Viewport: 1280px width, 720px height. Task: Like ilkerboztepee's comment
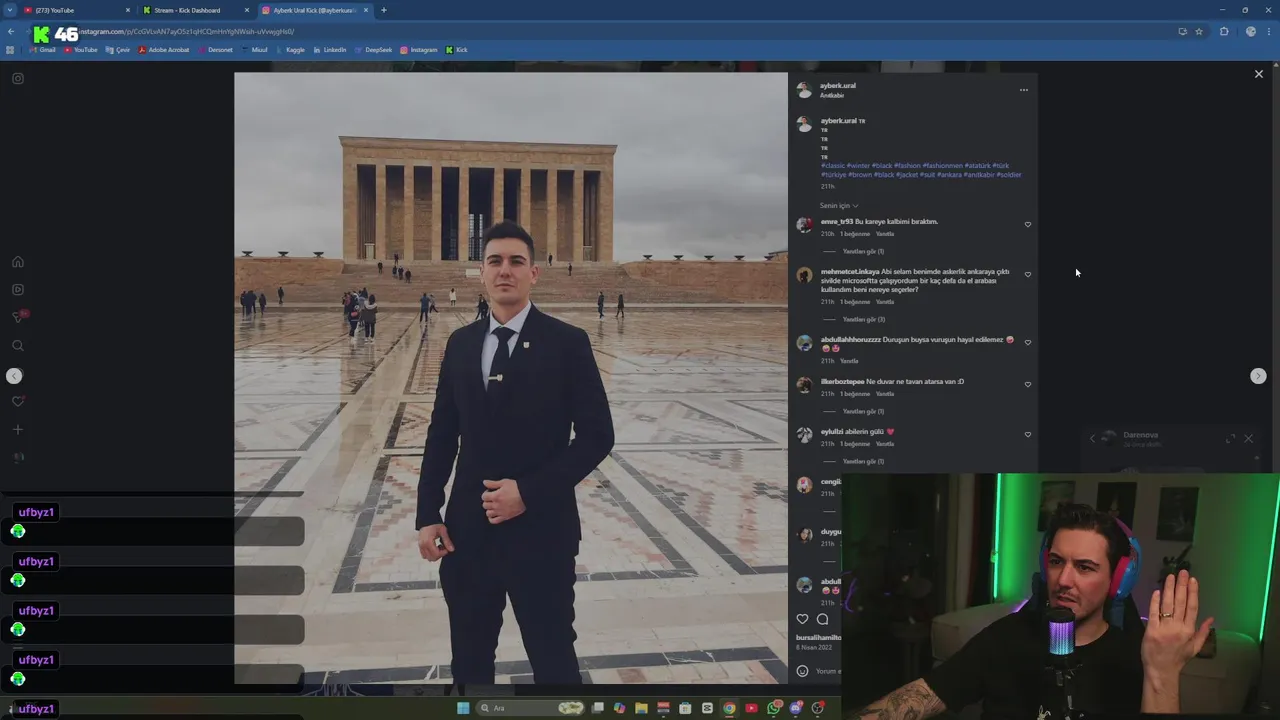coord(1027,384)
